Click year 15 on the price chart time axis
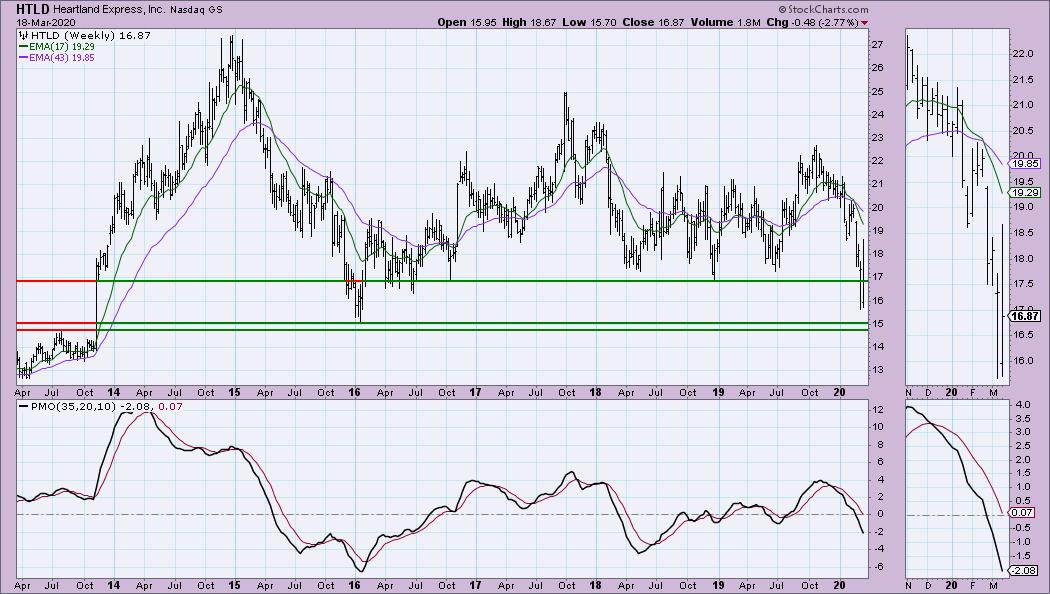 (x=234, y=392)
